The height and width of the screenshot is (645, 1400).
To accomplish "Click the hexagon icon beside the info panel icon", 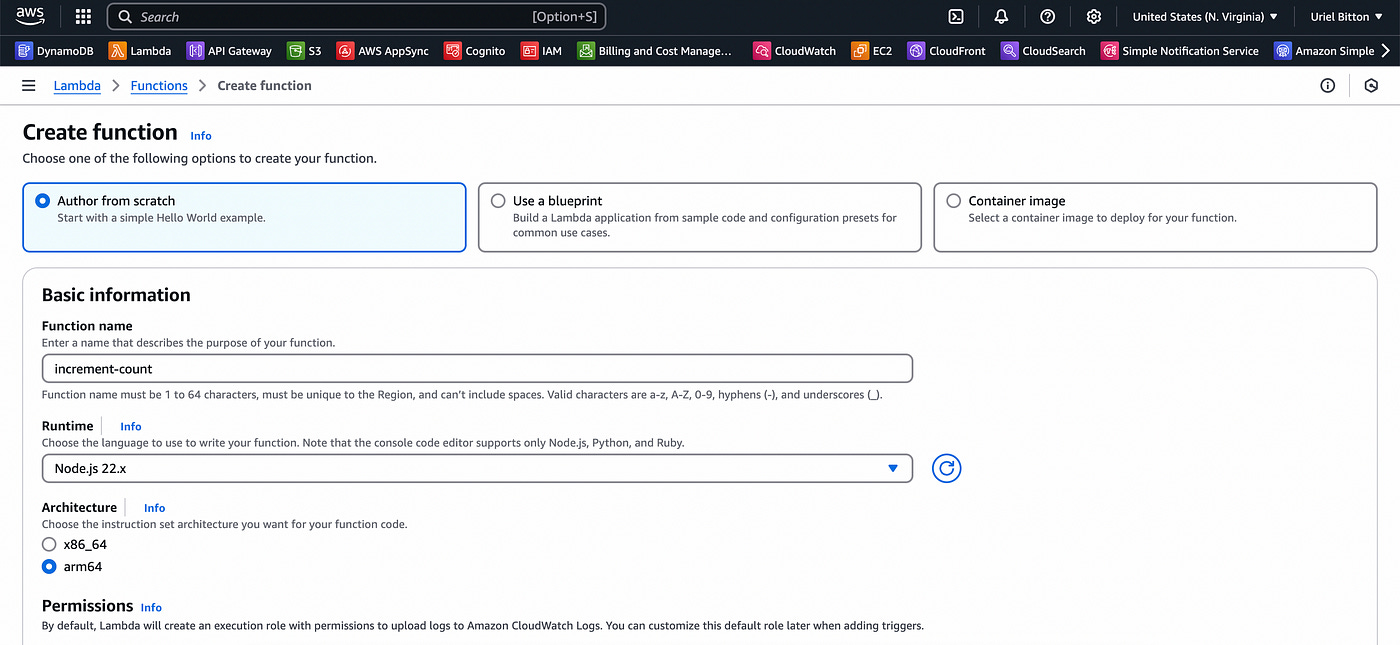I will point(1371,86).
